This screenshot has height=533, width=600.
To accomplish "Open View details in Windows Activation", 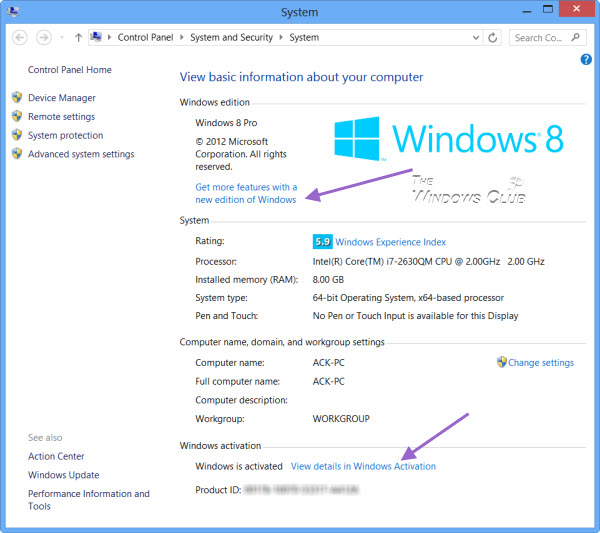I will pos(363,466).
